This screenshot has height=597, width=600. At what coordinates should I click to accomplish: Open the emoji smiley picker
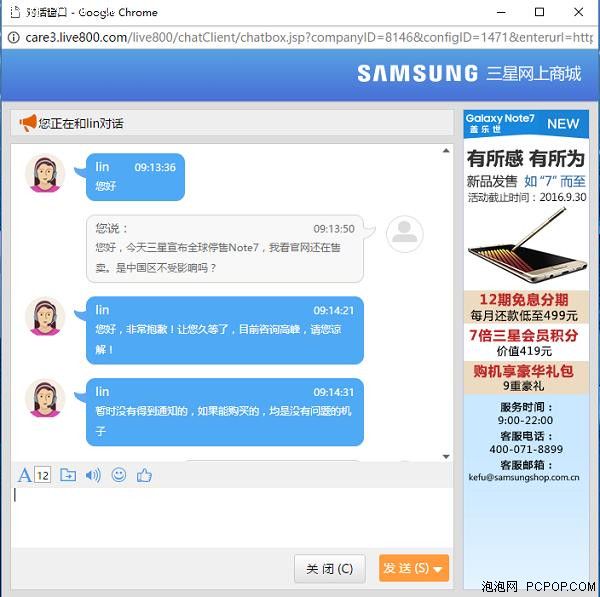(119, 475)
